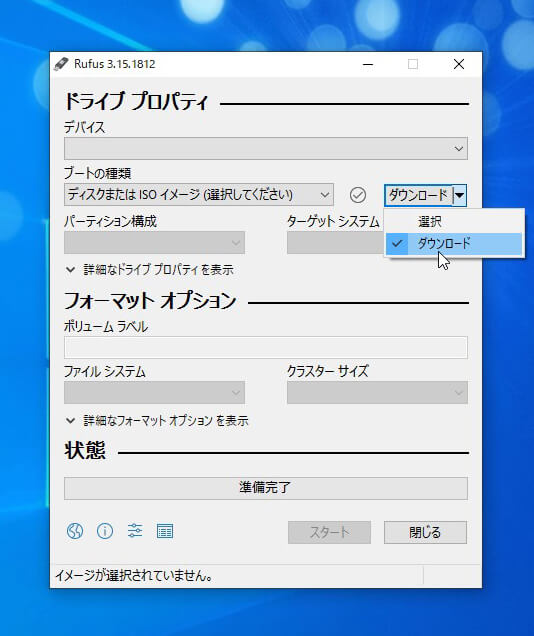Click the 閉じる button
534x636 pixels.
click(x=425, y=532)
